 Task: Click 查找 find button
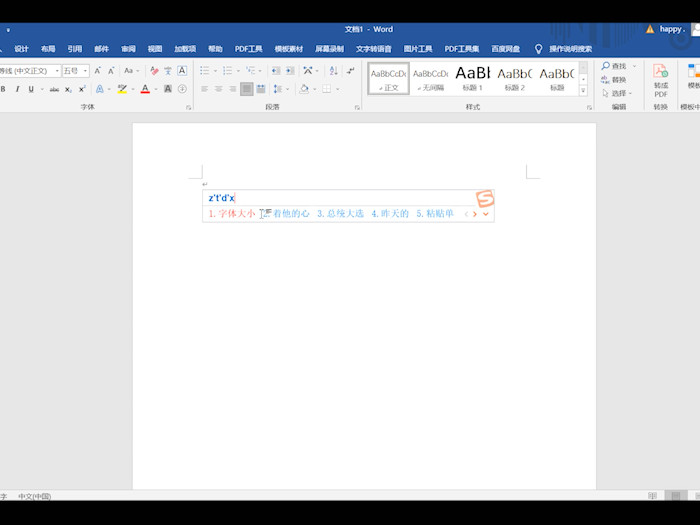tap(614, 66)
